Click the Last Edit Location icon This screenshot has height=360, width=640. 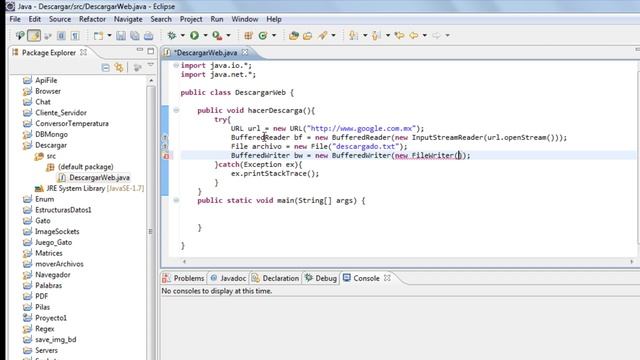coord(399,36)
